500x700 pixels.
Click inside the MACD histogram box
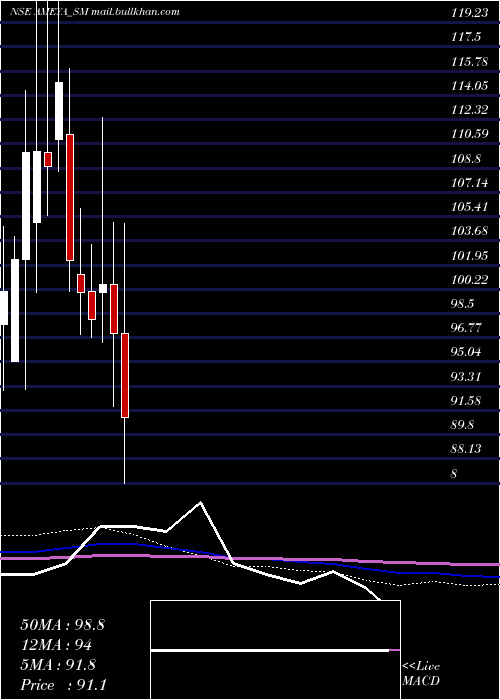click(275, 650)
